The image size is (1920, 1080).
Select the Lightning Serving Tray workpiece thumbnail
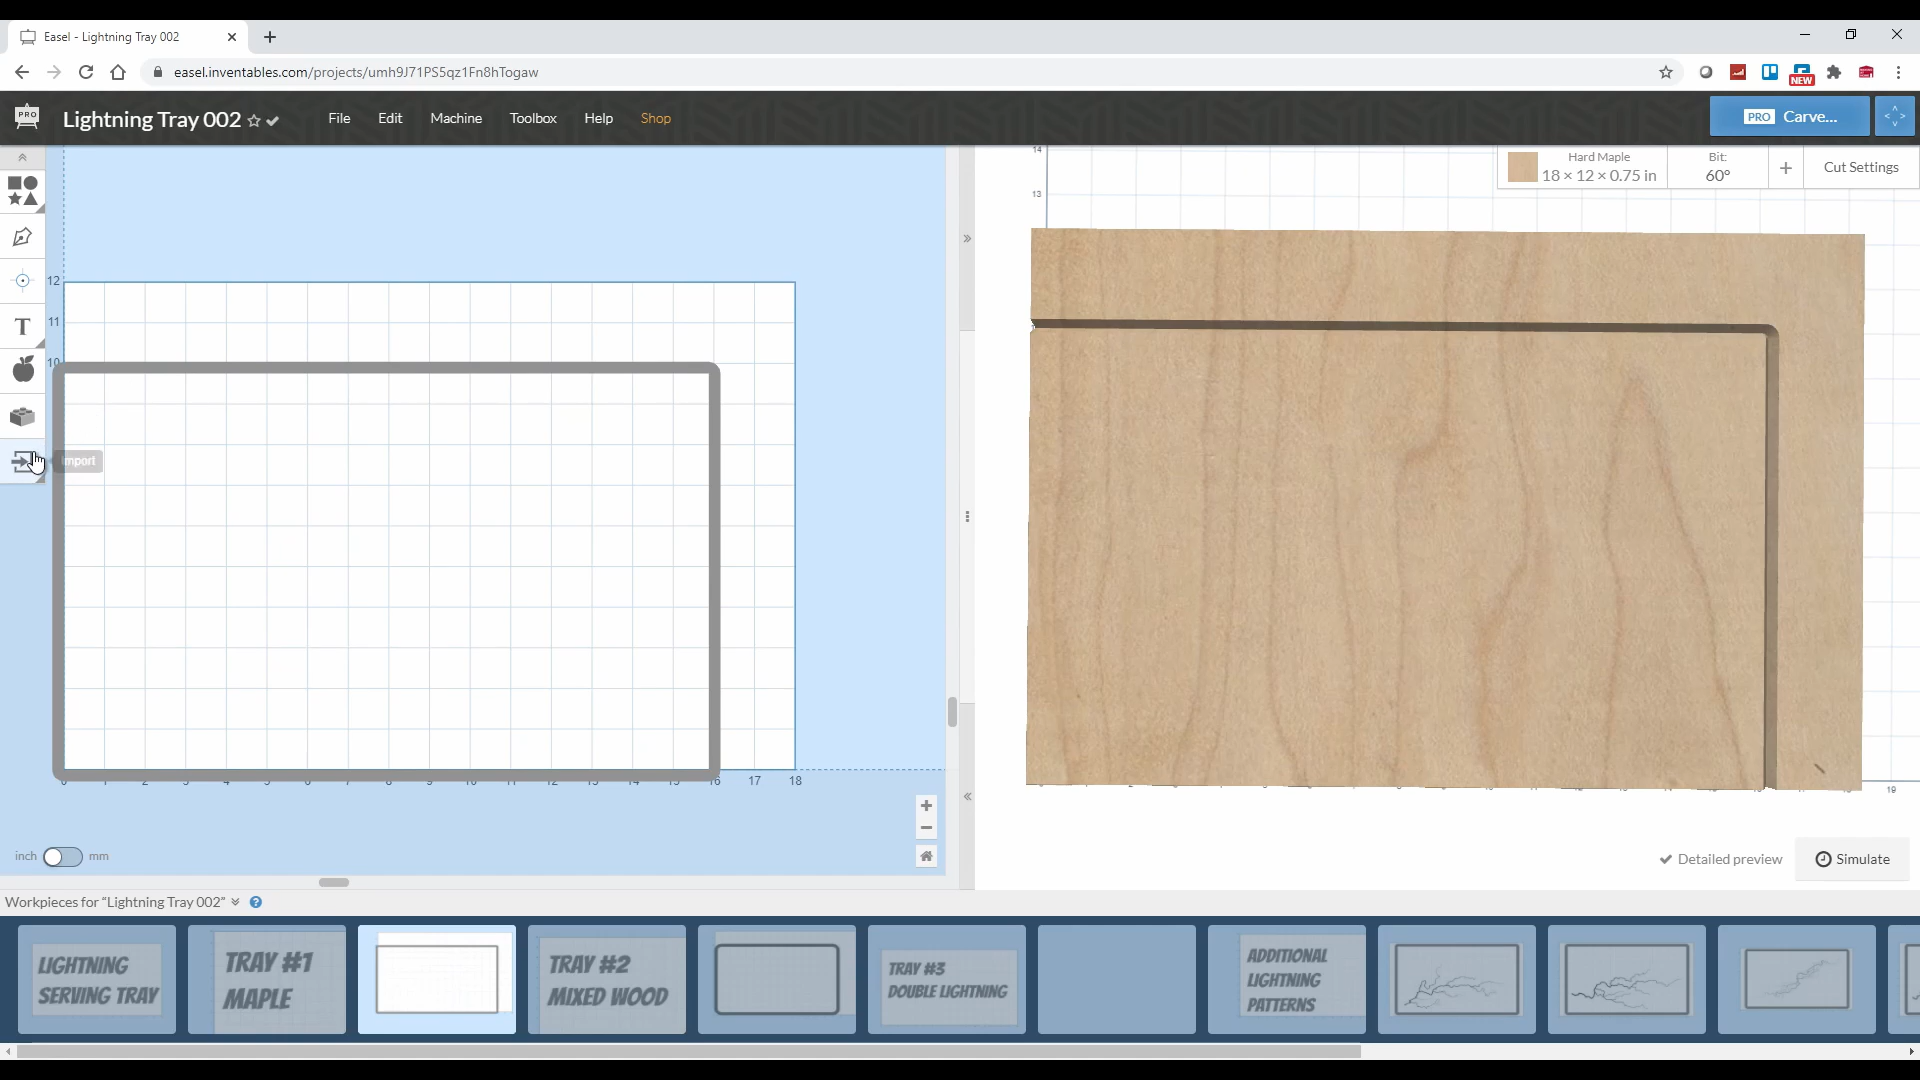(x=97, y=979)
